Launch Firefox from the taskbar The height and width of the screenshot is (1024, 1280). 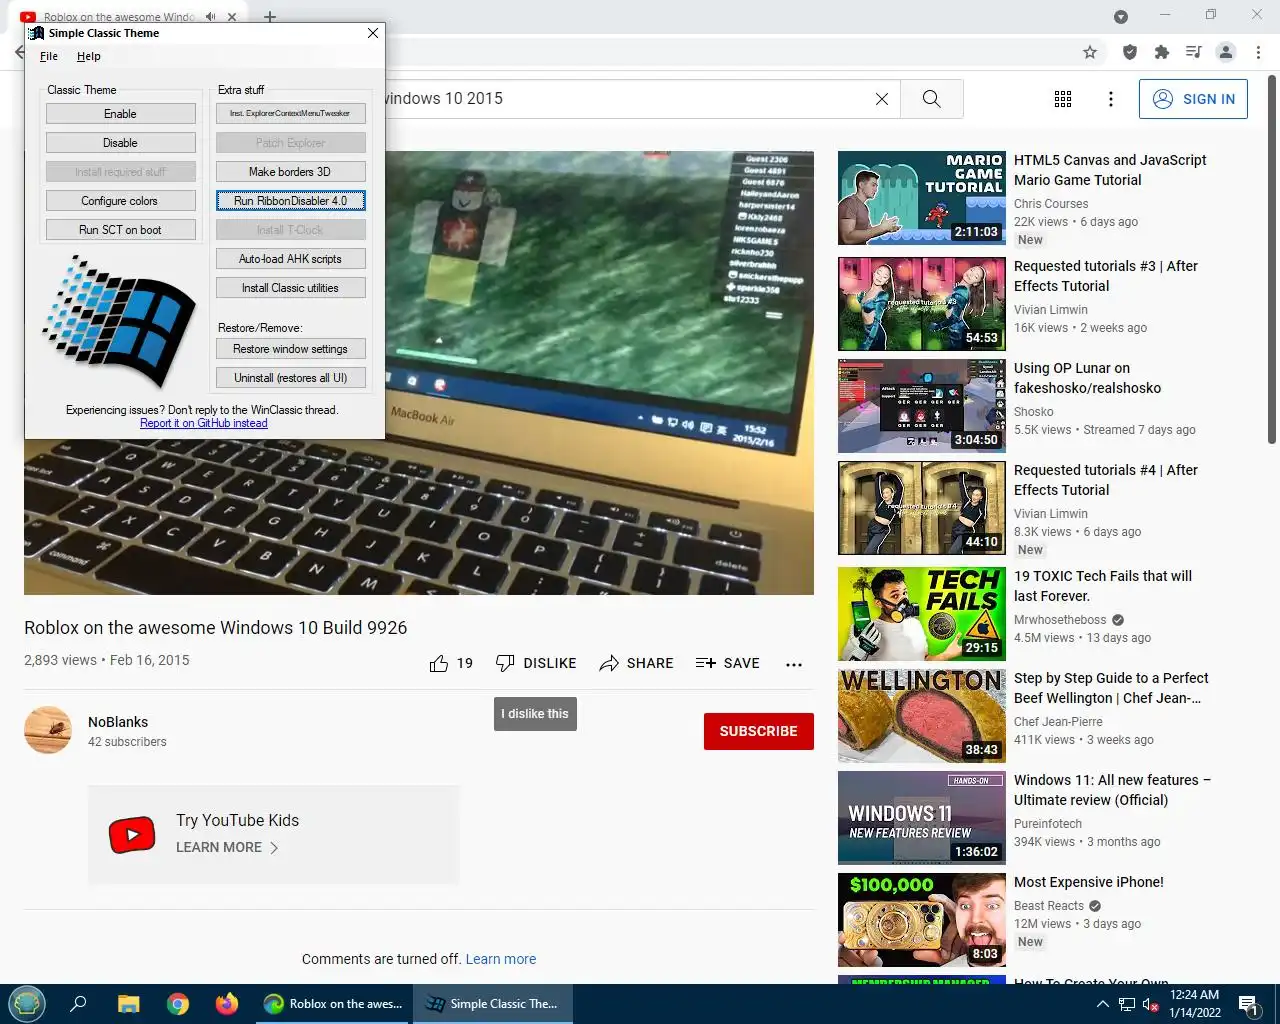tap(227, 1004)
